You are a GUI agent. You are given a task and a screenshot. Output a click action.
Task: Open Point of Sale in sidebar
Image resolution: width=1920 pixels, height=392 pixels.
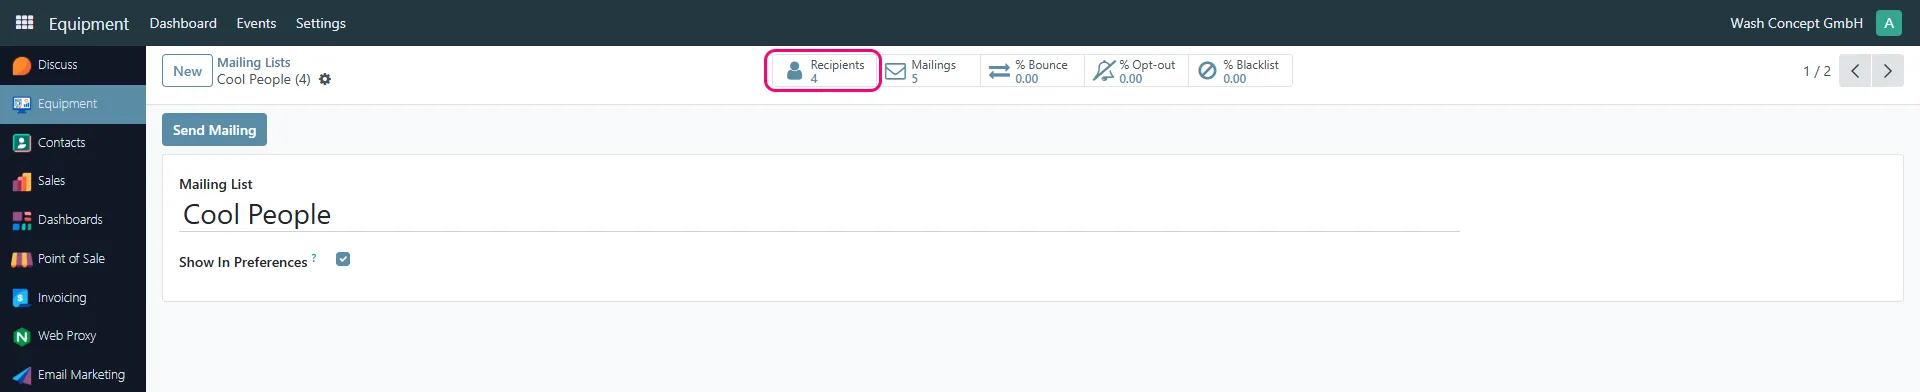(73, 259)
